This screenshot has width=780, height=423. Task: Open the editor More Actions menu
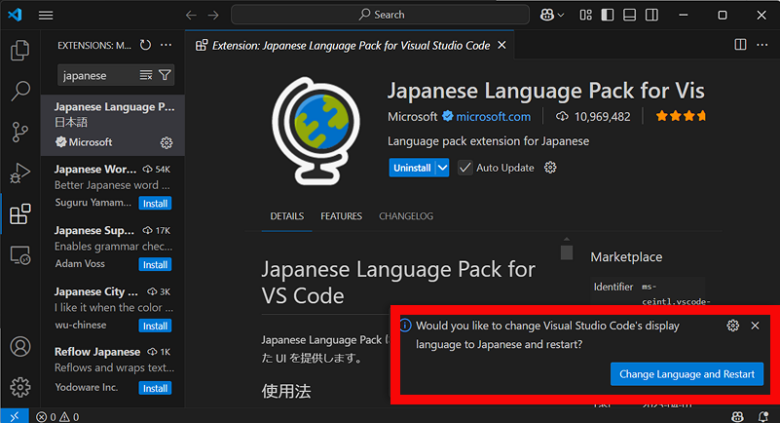pyautogui.click(x=762, y=45)
